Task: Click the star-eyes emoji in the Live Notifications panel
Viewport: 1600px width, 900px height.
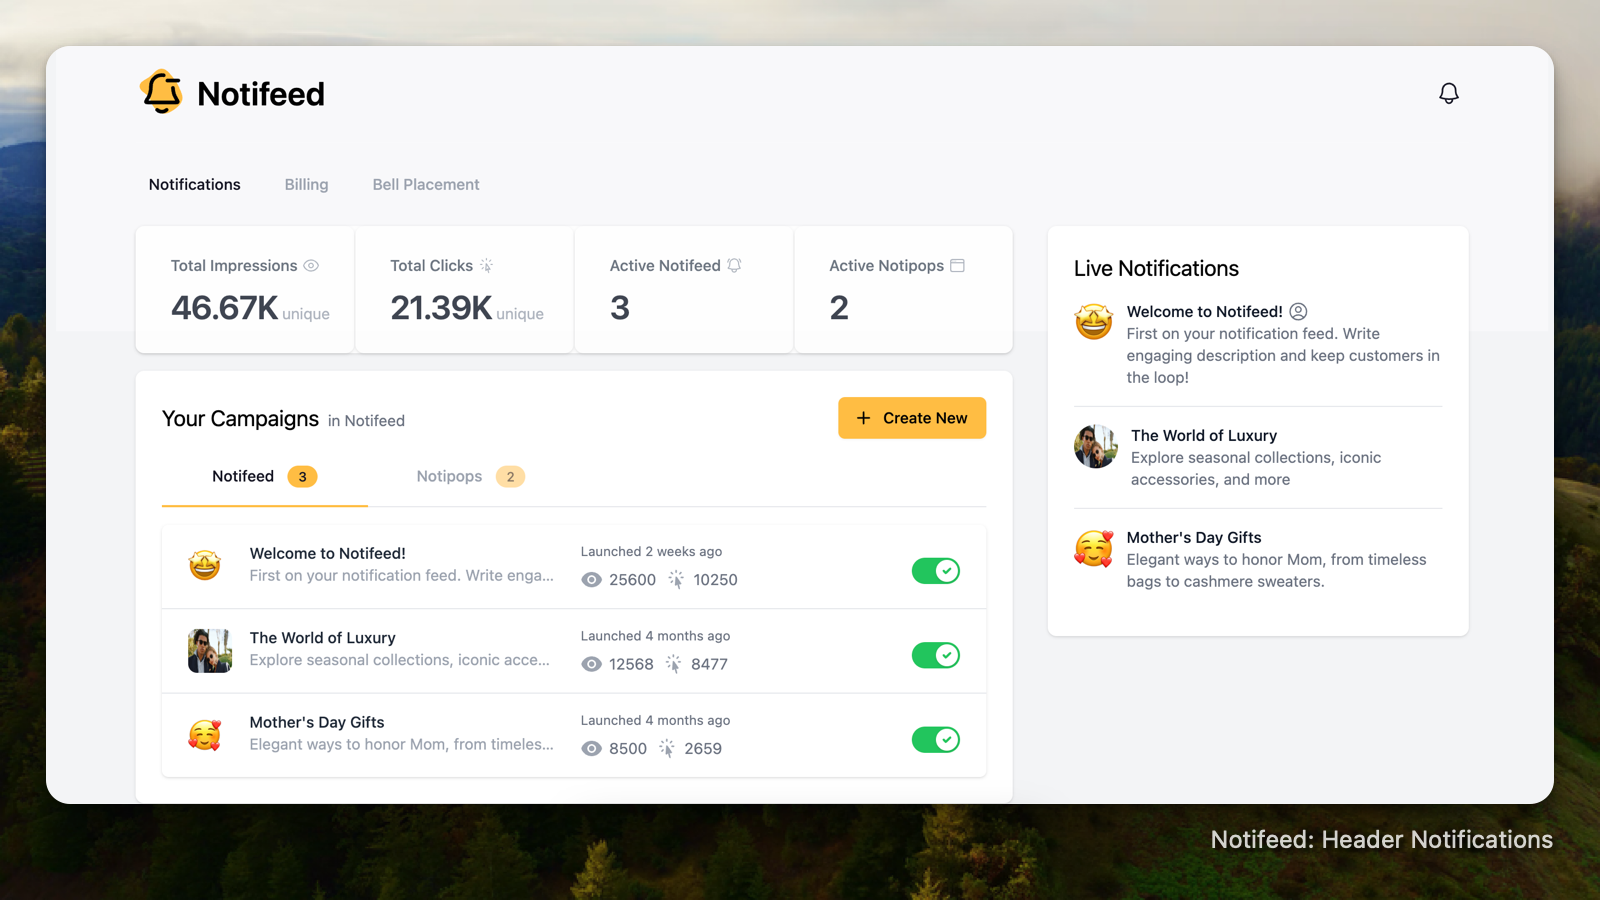Action: pos(1094,322)
